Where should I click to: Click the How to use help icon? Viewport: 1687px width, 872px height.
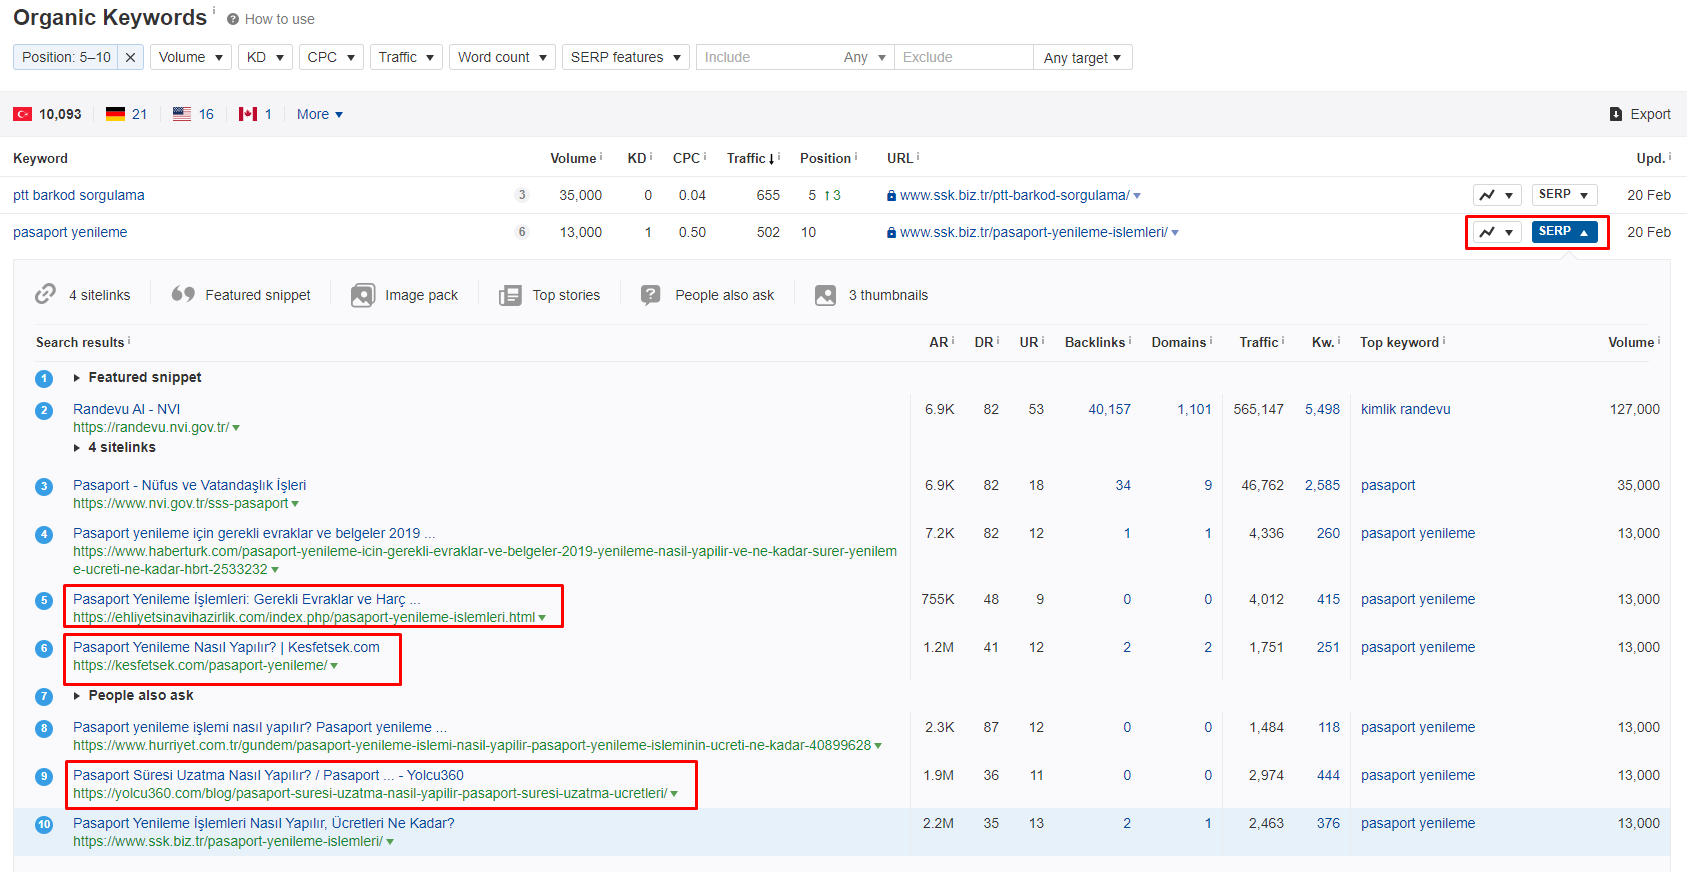tap(233, 19)
